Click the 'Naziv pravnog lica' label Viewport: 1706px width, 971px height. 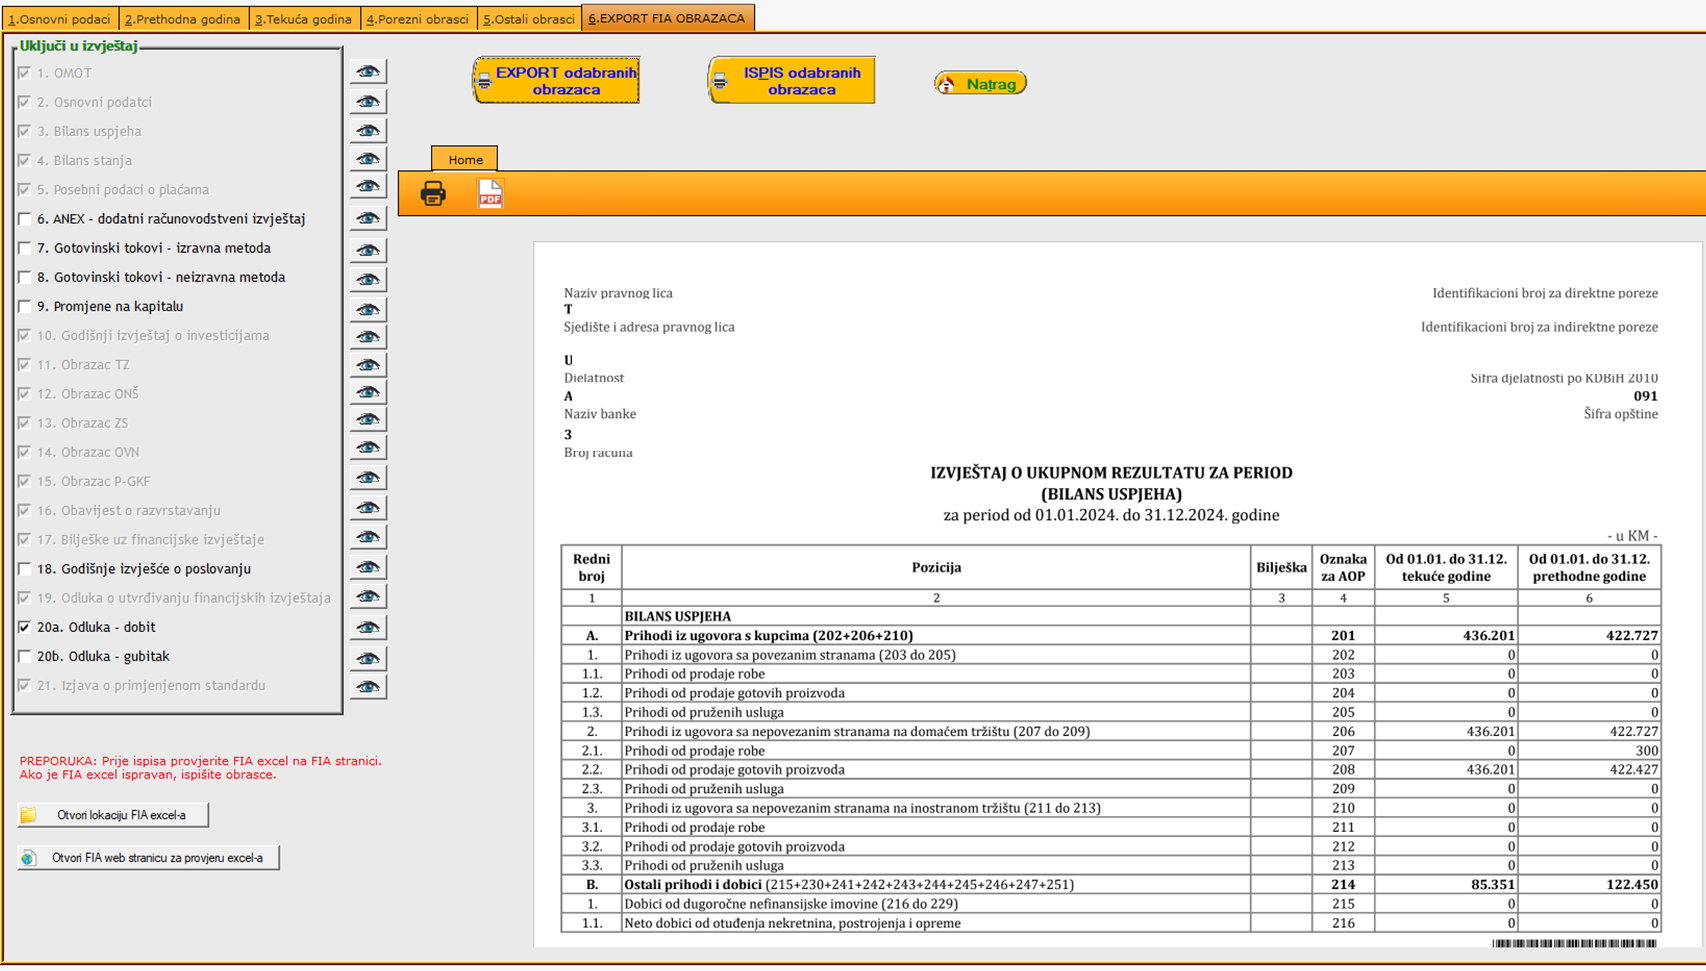[x=618, y=293]
